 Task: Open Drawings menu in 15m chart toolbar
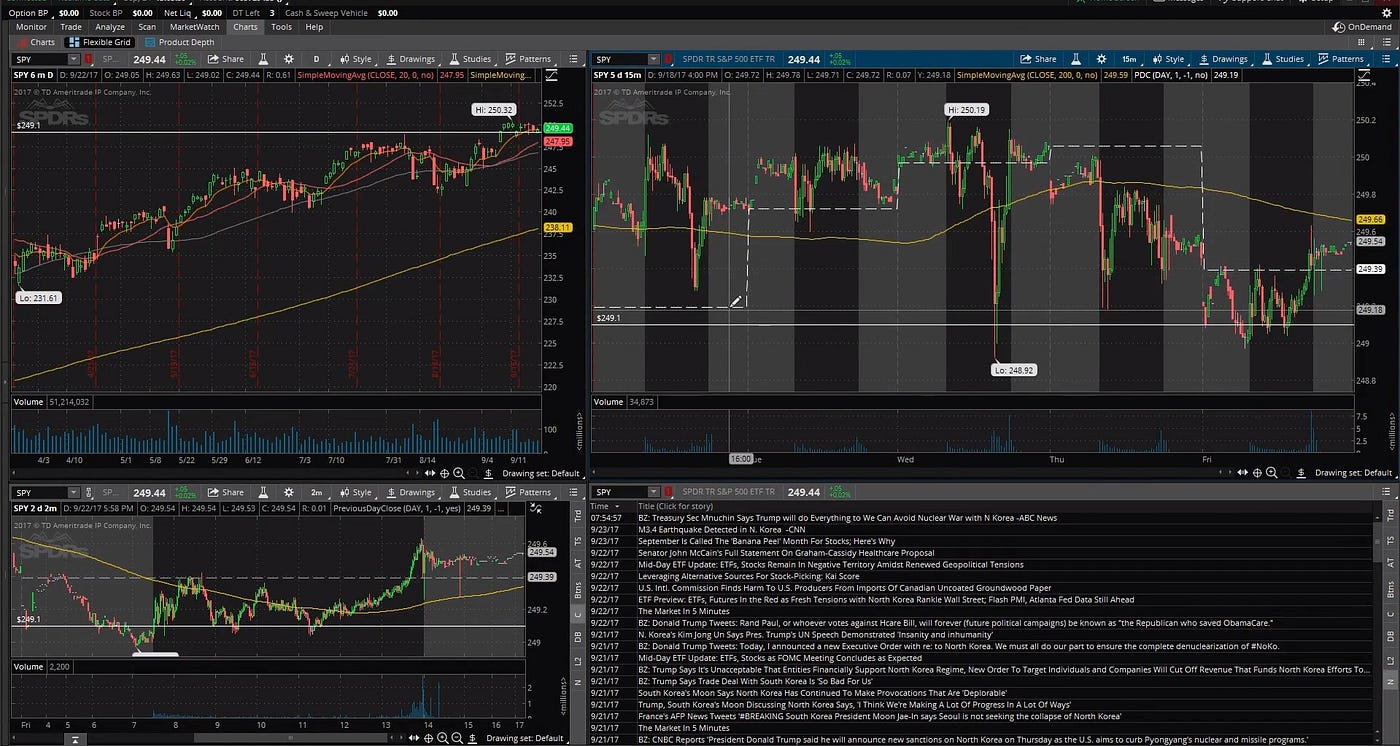(1223, 59)
